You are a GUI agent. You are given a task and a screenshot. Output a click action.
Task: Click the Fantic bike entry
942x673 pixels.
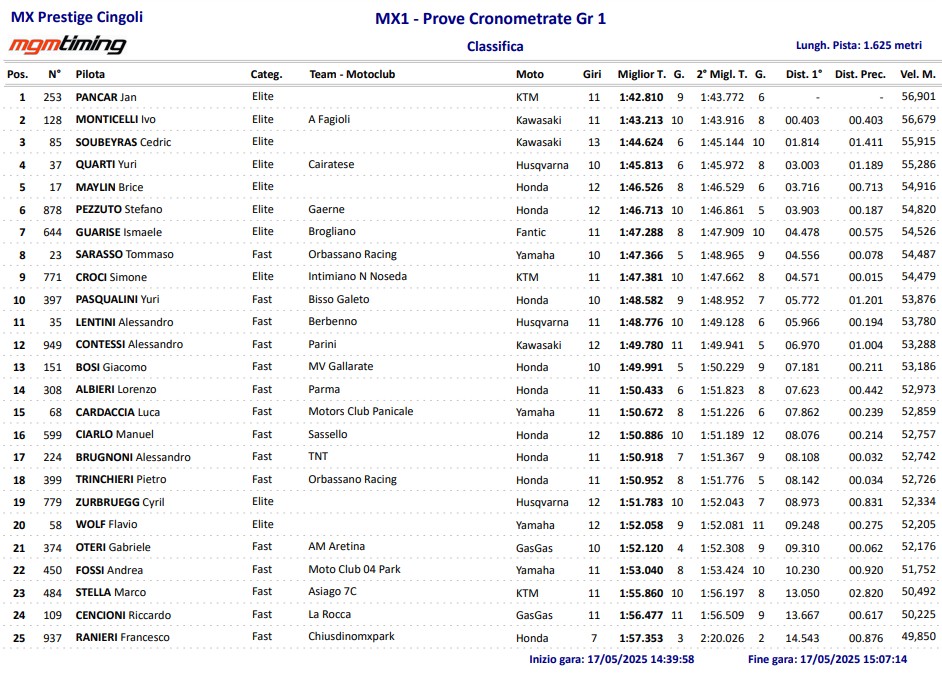click(x=530, y=233)
